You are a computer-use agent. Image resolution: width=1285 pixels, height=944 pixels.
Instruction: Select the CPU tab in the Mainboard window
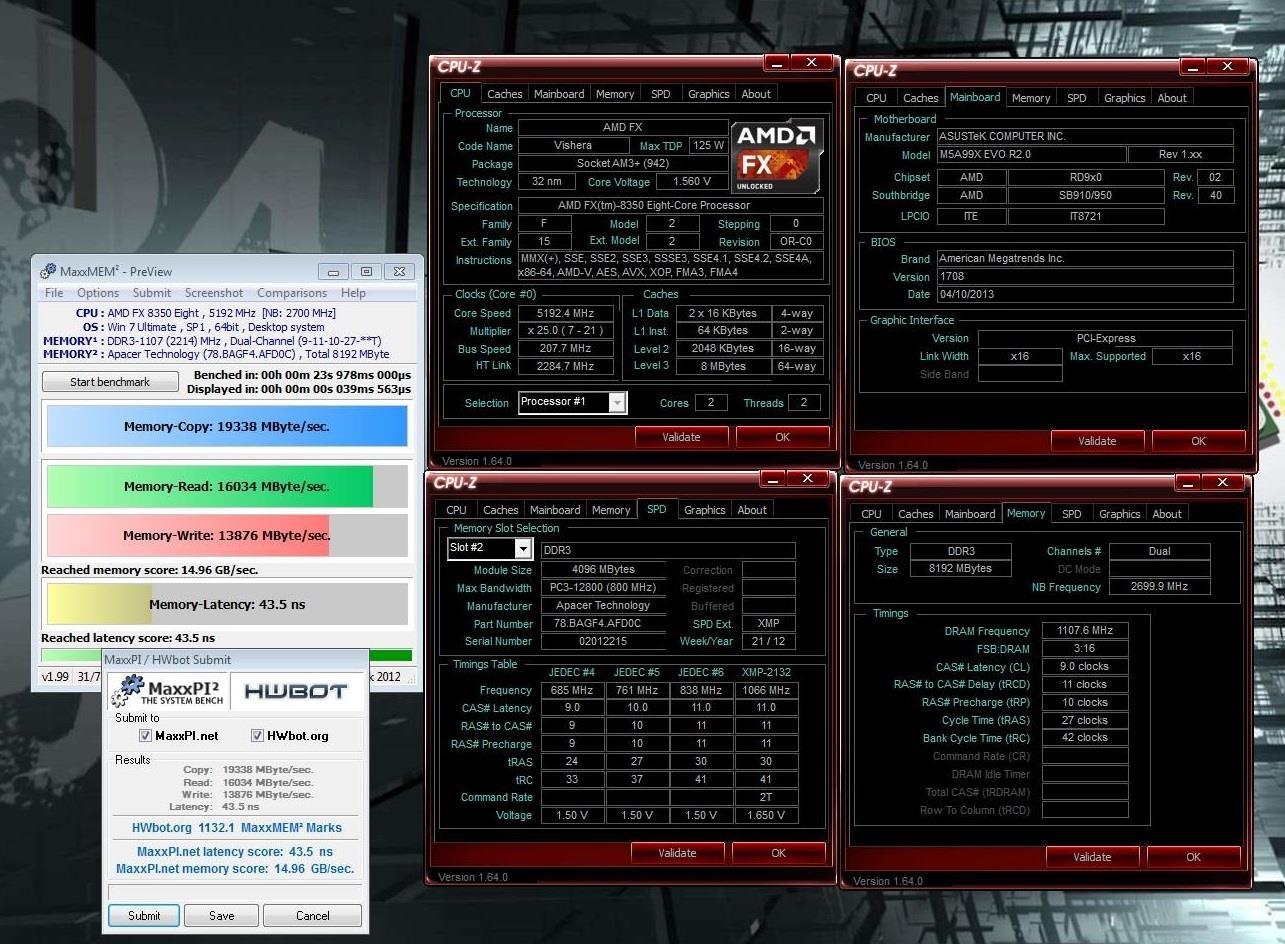click(x=877, y=98)
